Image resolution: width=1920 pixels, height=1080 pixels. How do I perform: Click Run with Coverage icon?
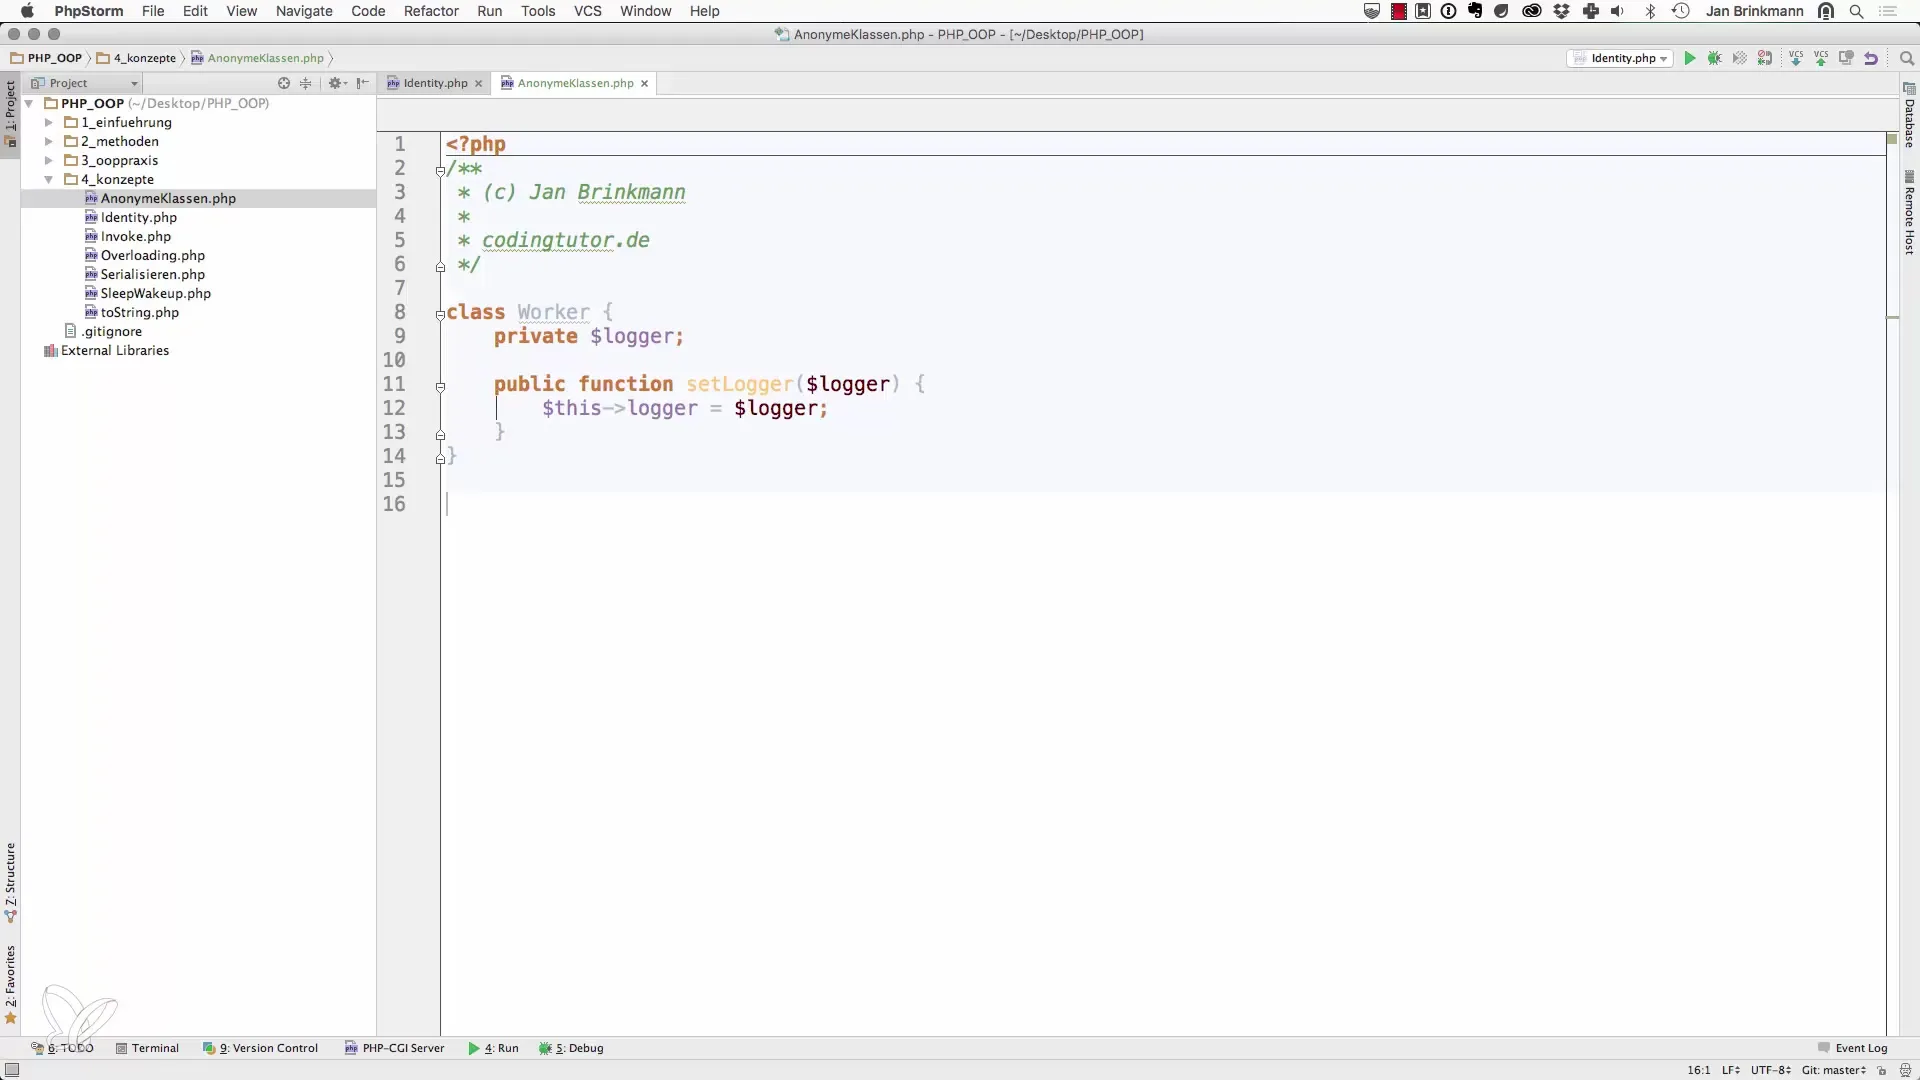[x=1740, y=58]
